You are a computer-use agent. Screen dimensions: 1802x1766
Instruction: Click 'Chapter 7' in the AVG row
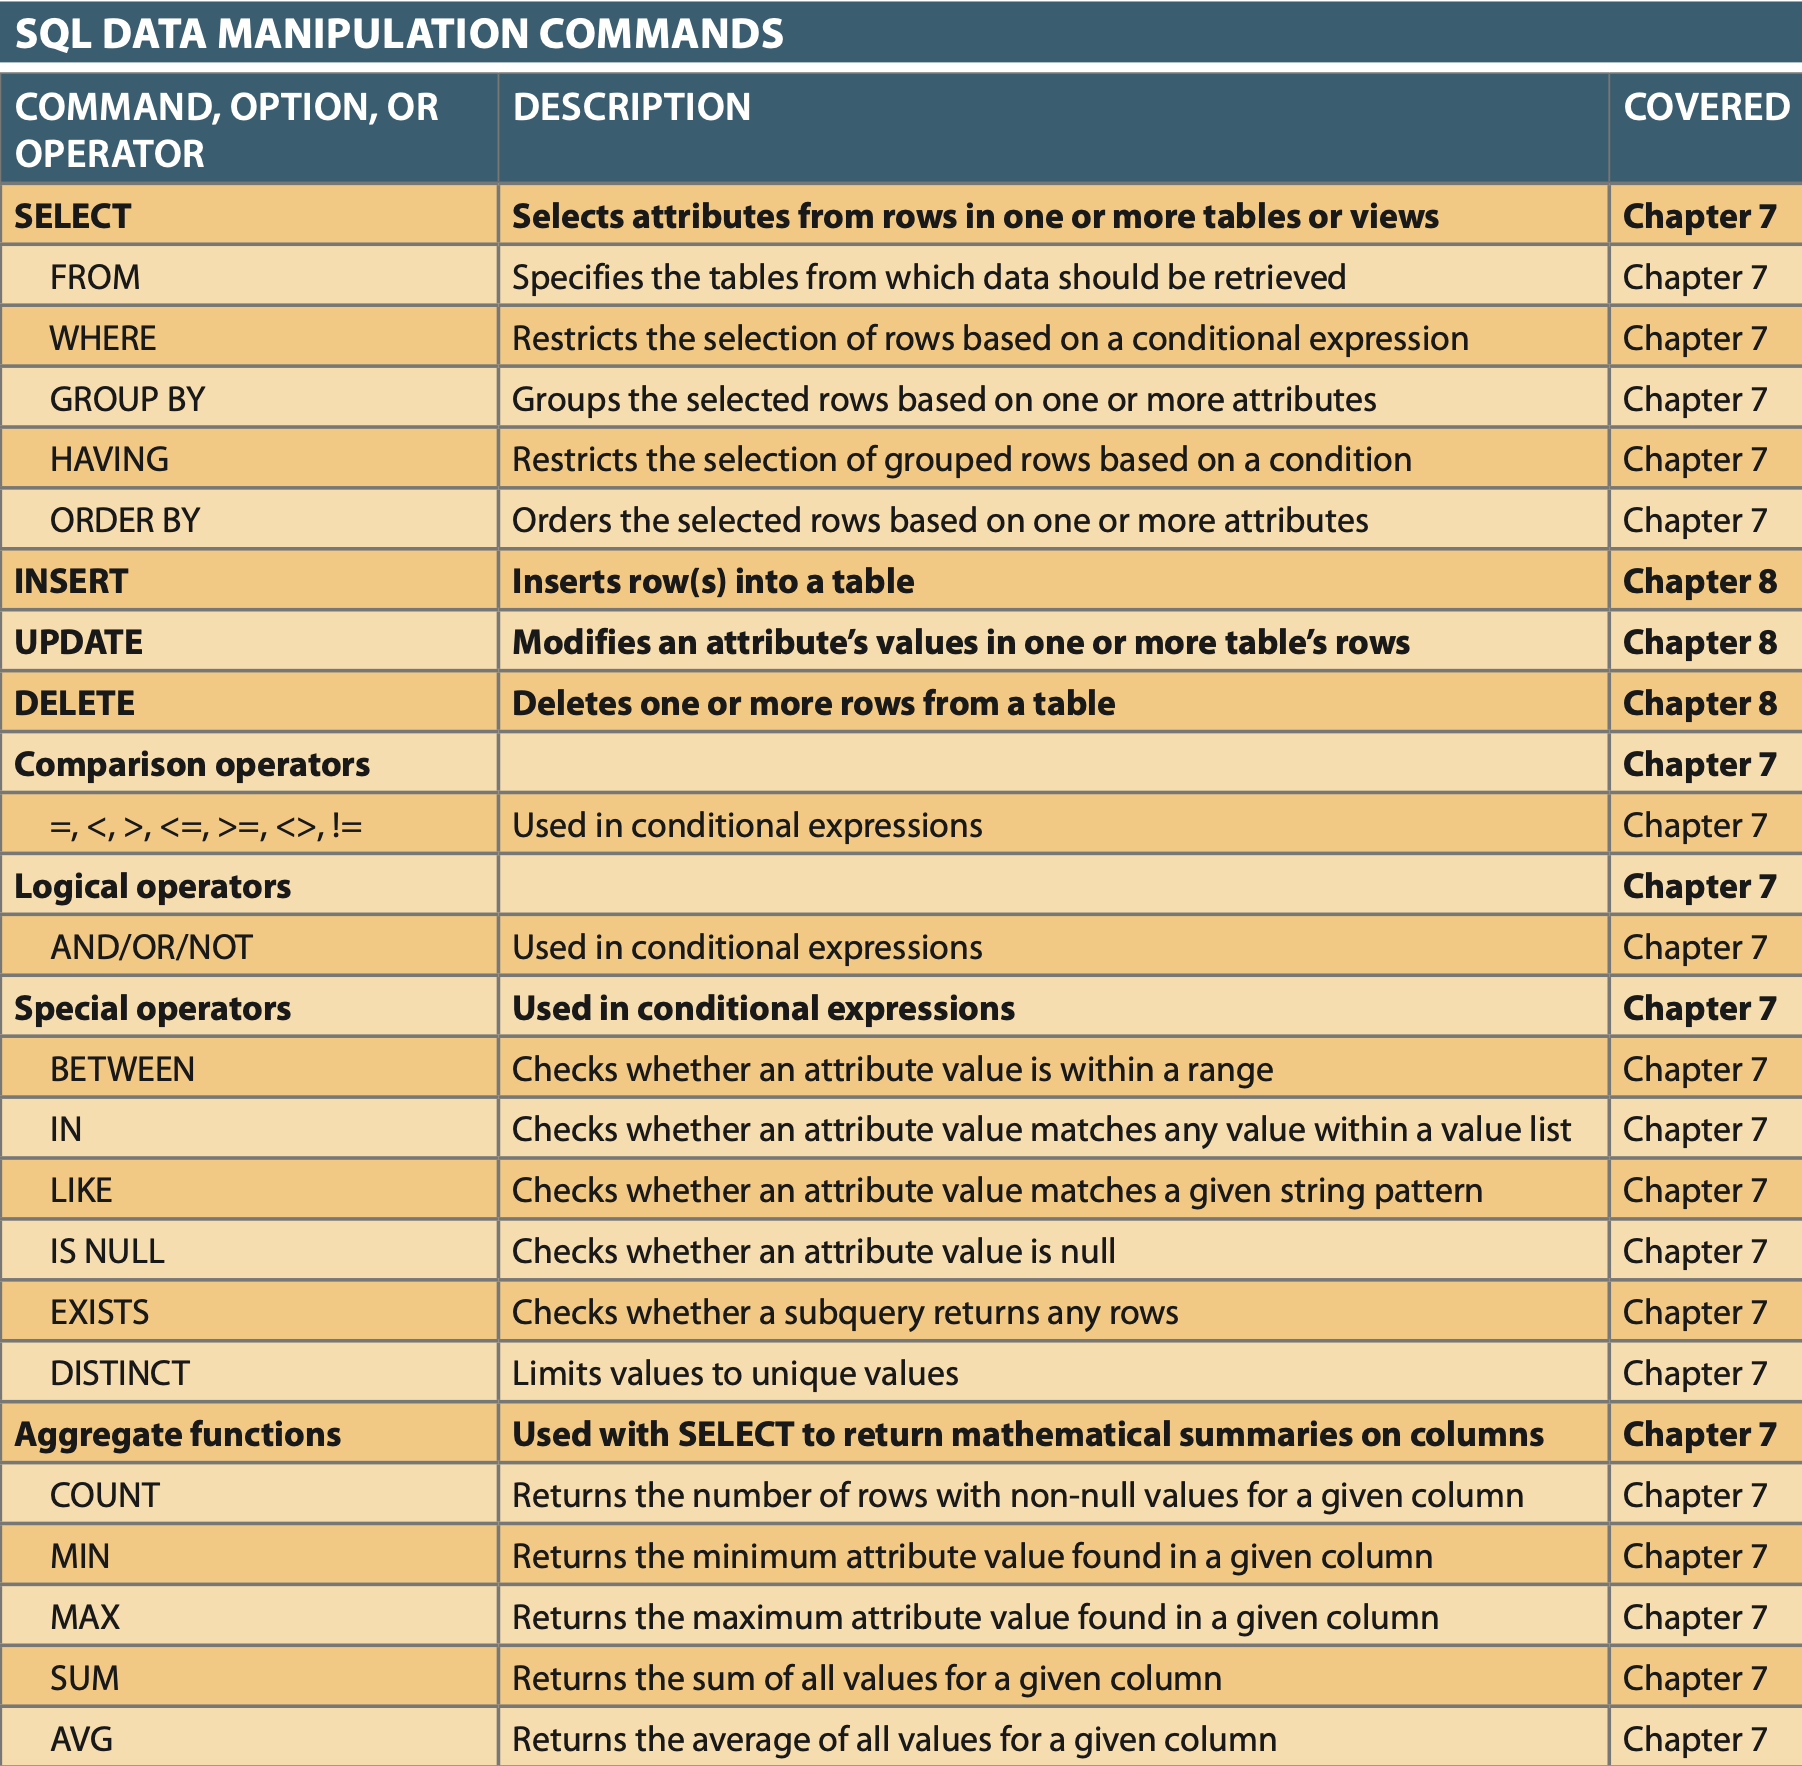[1695, 1740]
